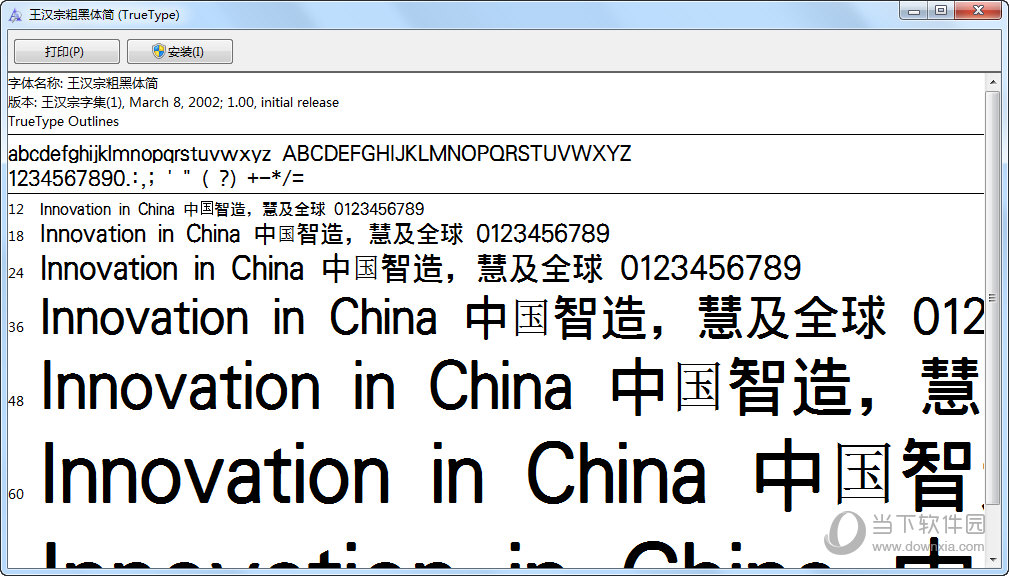Click the 安装(I) install button
Image resolution: width=1009 pixels, height=576 pixels.
(x=180, y=51)
